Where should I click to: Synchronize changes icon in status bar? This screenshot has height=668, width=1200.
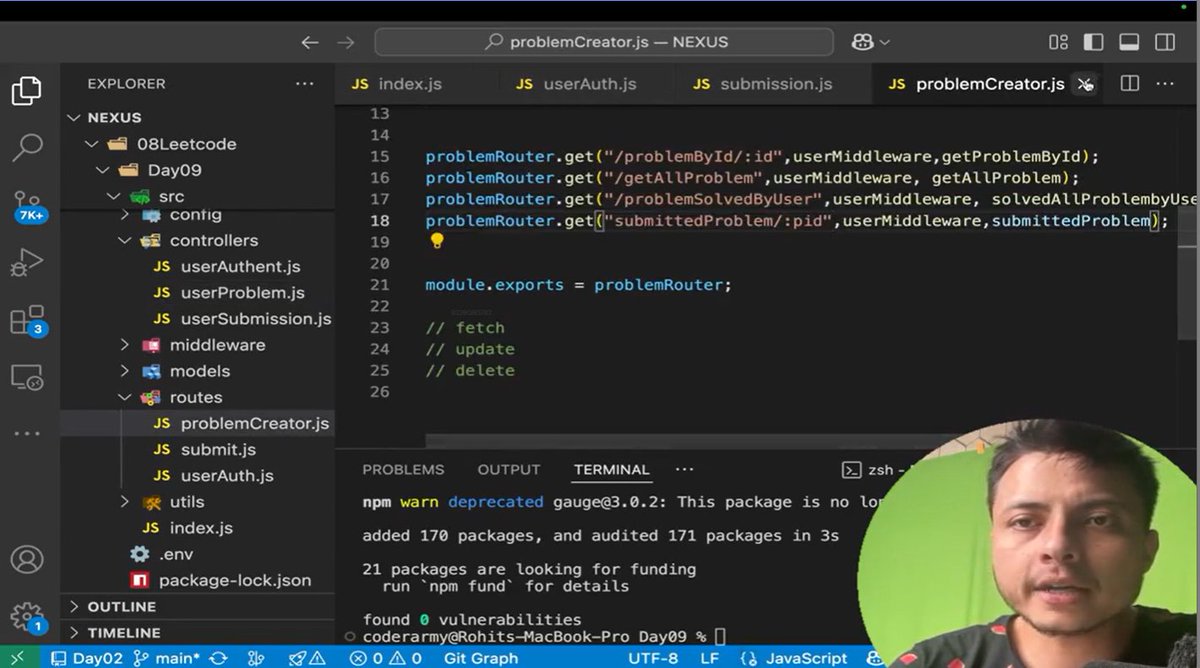[218, 658]
